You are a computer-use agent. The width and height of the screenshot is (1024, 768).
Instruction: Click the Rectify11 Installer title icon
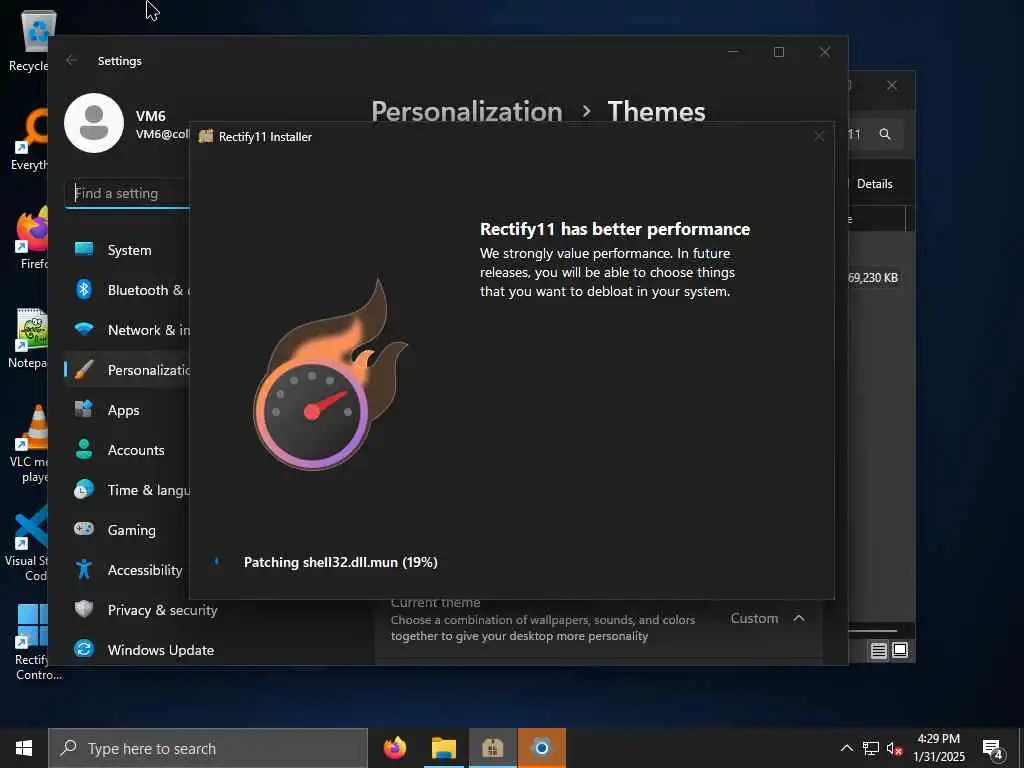[x=206, y=136]
